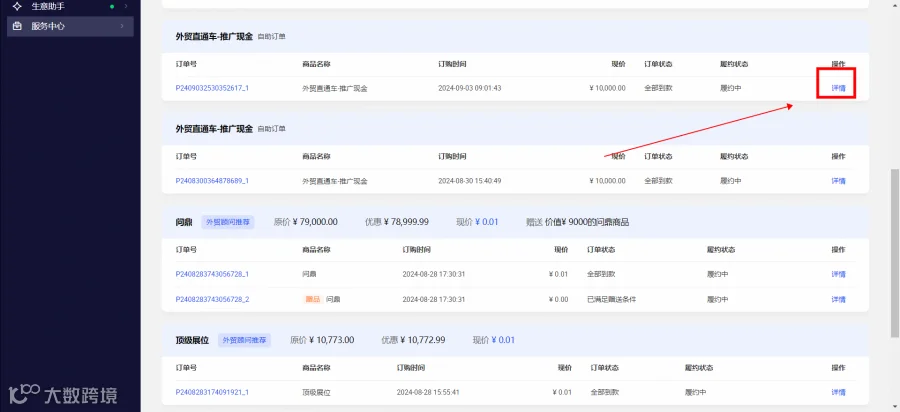Click 详情 in the red highlighted box
This screenshot has height=412, width=900.
[838, 88]
